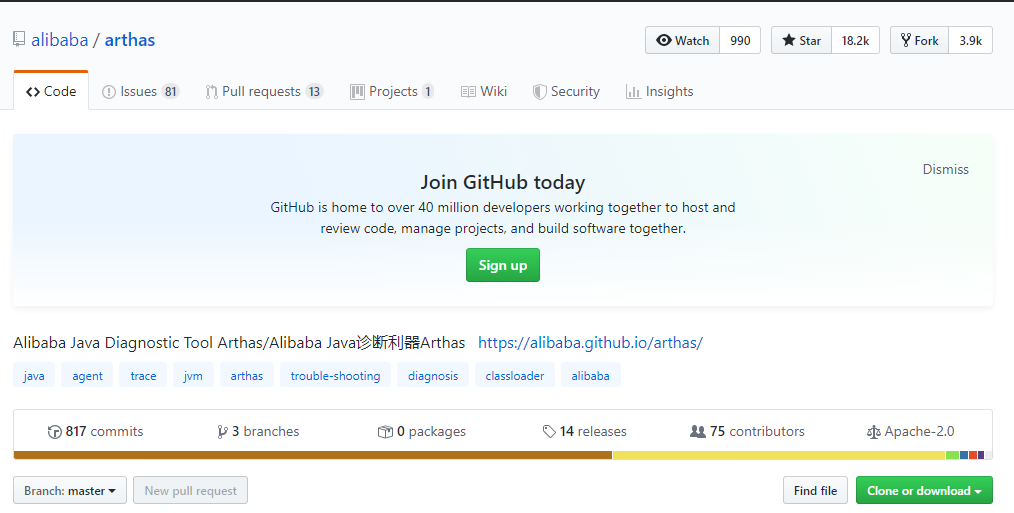
Task: Click the license scales icon
Action: [x=874, y=431]
